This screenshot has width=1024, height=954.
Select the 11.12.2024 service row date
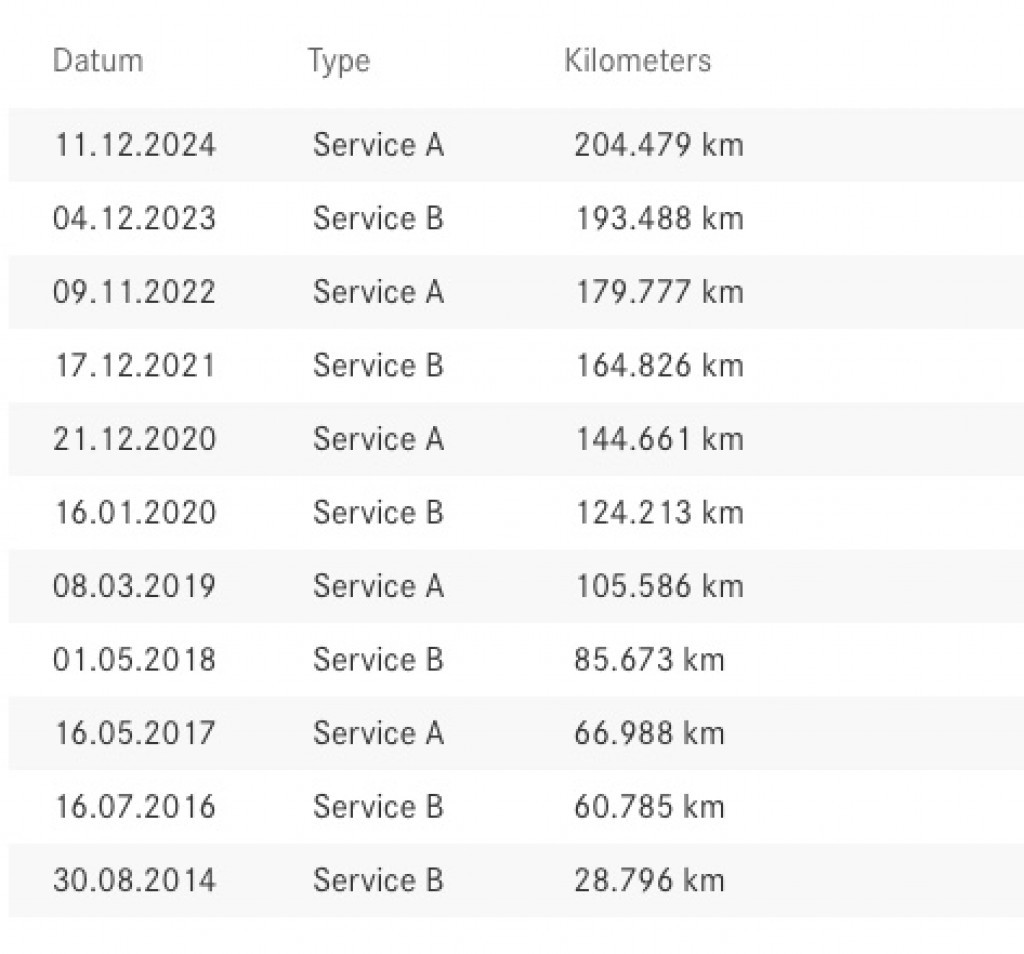(x=134, y=145)
